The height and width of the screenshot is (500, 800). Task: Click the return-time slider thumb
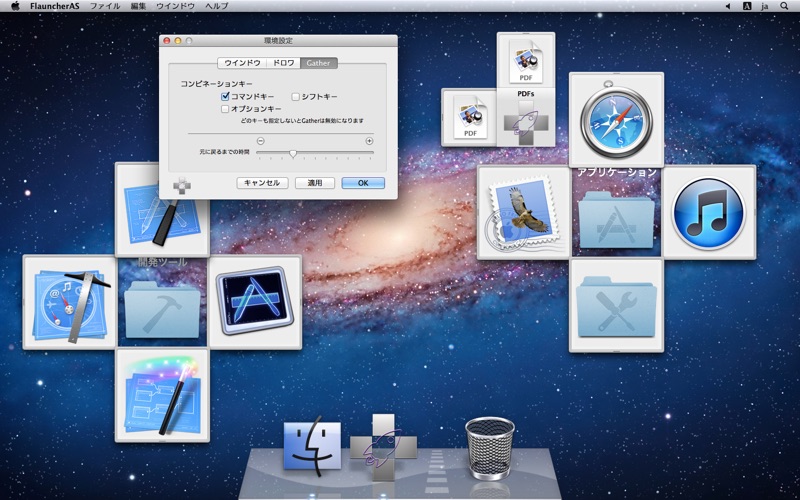point(293,153)
